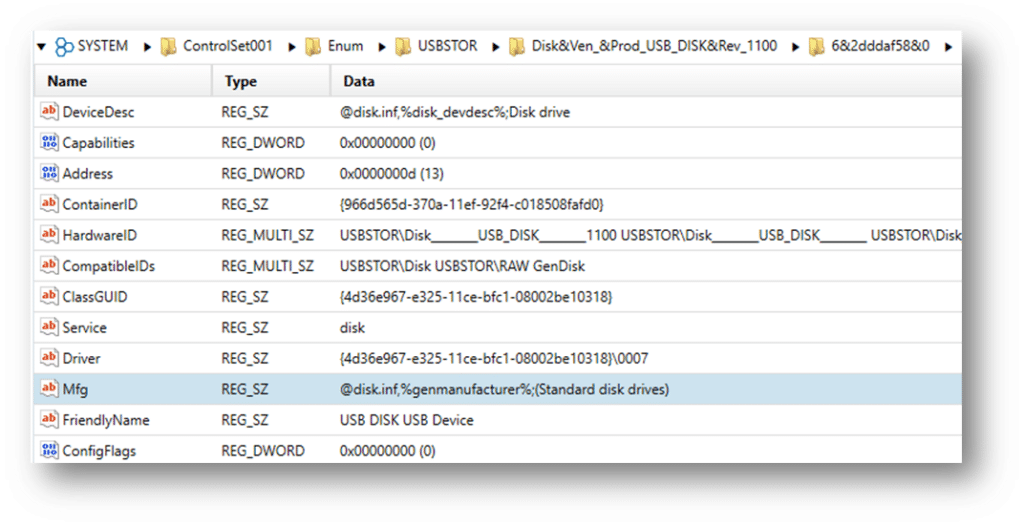This screenshot has width=1024, height=525.
Task: Click the string icon beside Driver
Action: (49, 358)
